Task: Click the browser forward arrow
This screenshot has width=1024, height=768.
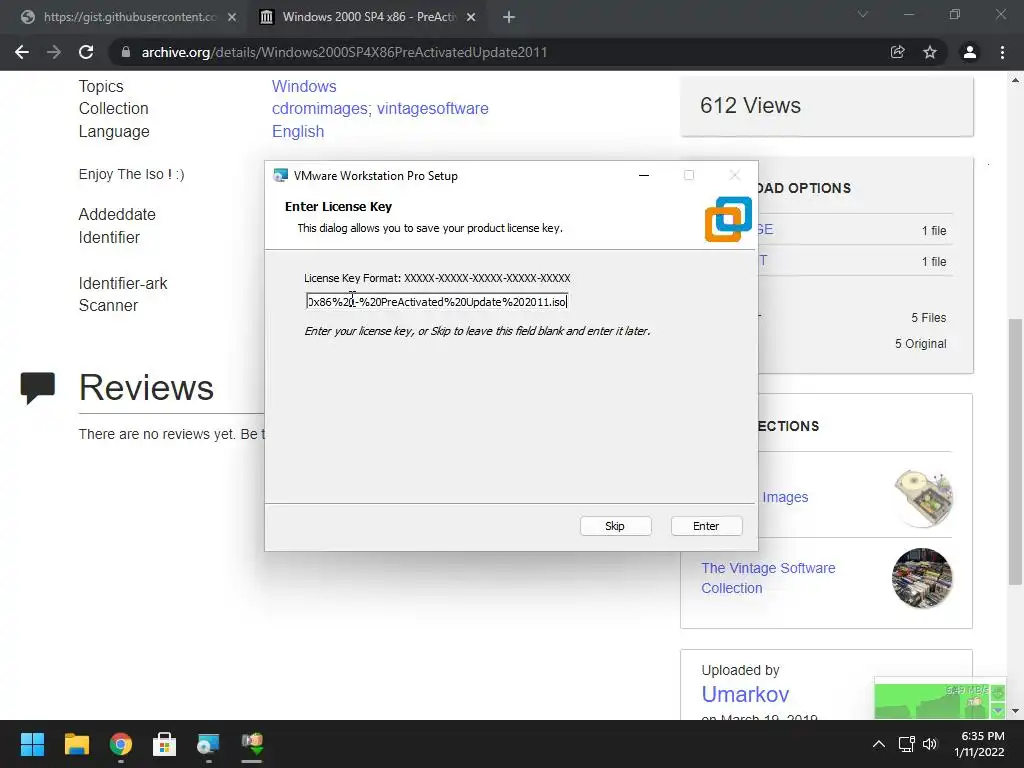Action: pos(54,52)
